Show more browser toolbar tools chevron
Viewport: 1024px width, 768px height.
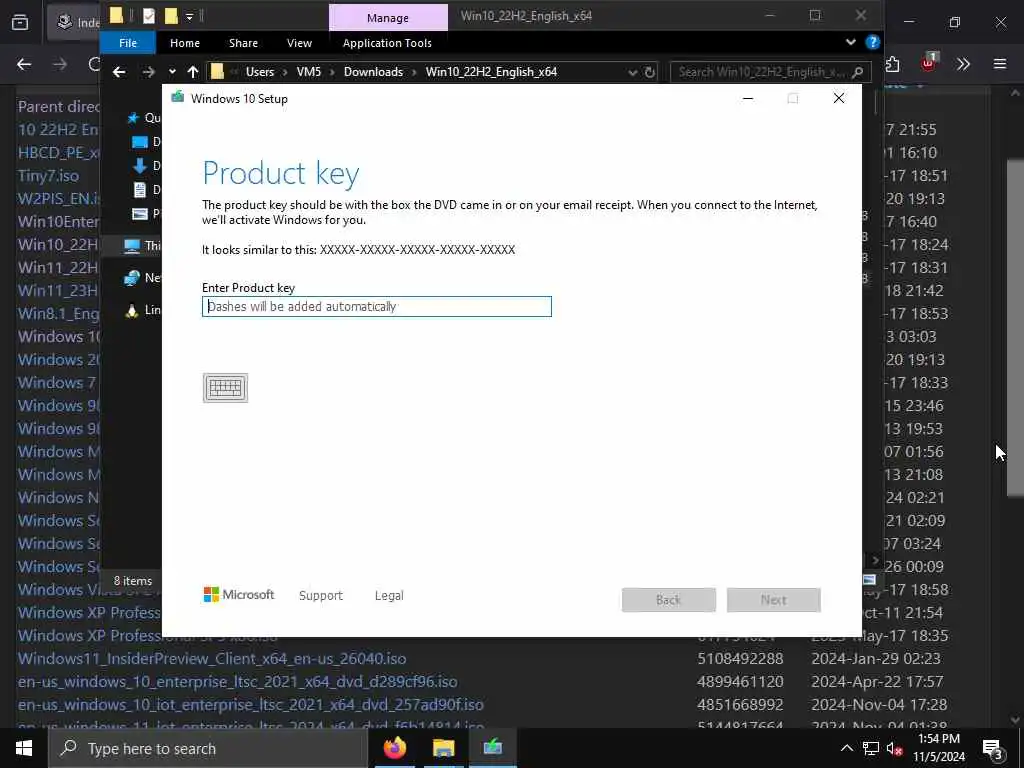point(964,64)
